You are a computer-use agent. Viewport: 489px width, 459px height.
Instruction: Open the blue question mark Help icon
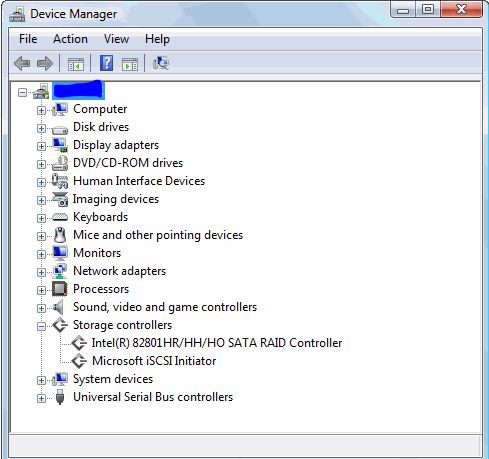click(x=106, y=63)
